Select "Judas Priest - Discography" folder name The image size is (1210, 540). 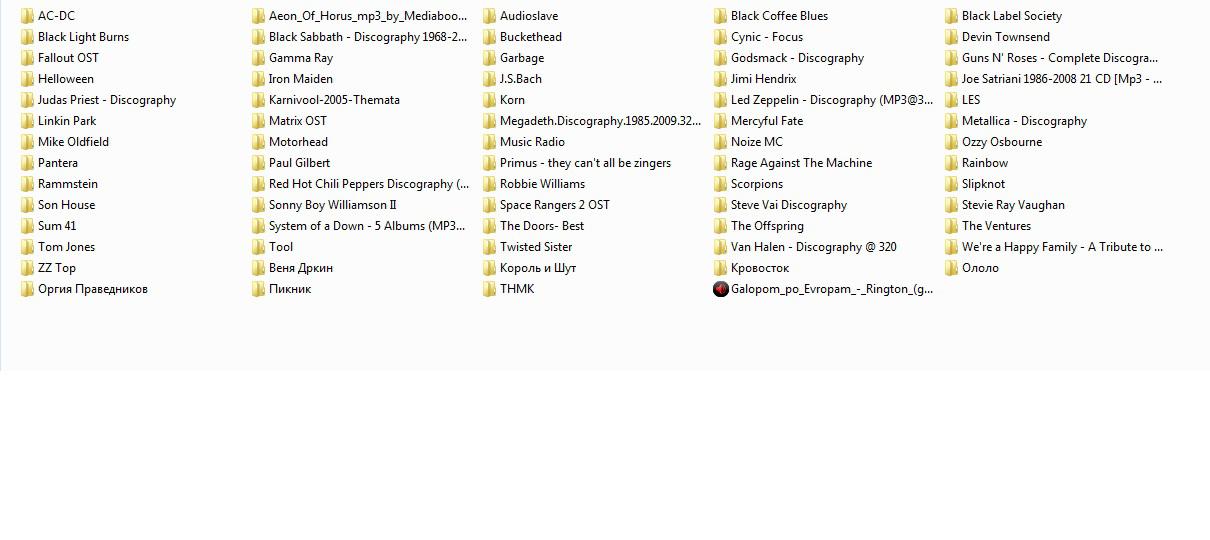coord(107,100)
